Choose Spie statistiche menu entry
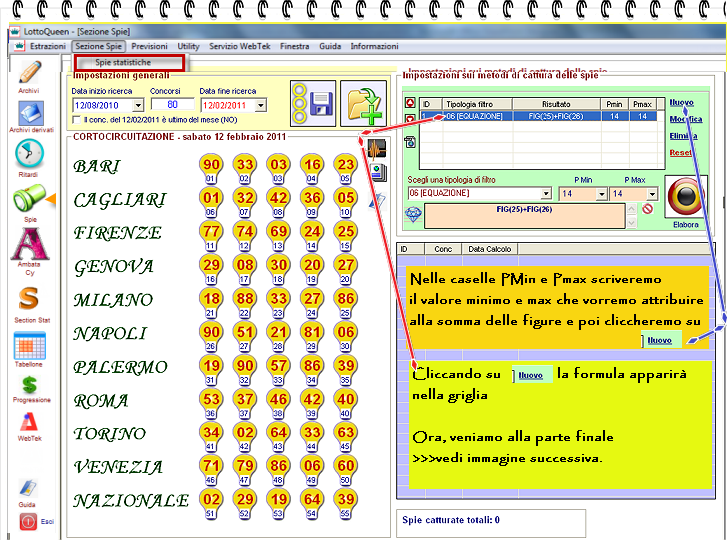The height and width of the screenshot is (540, 727). [129, 63]
